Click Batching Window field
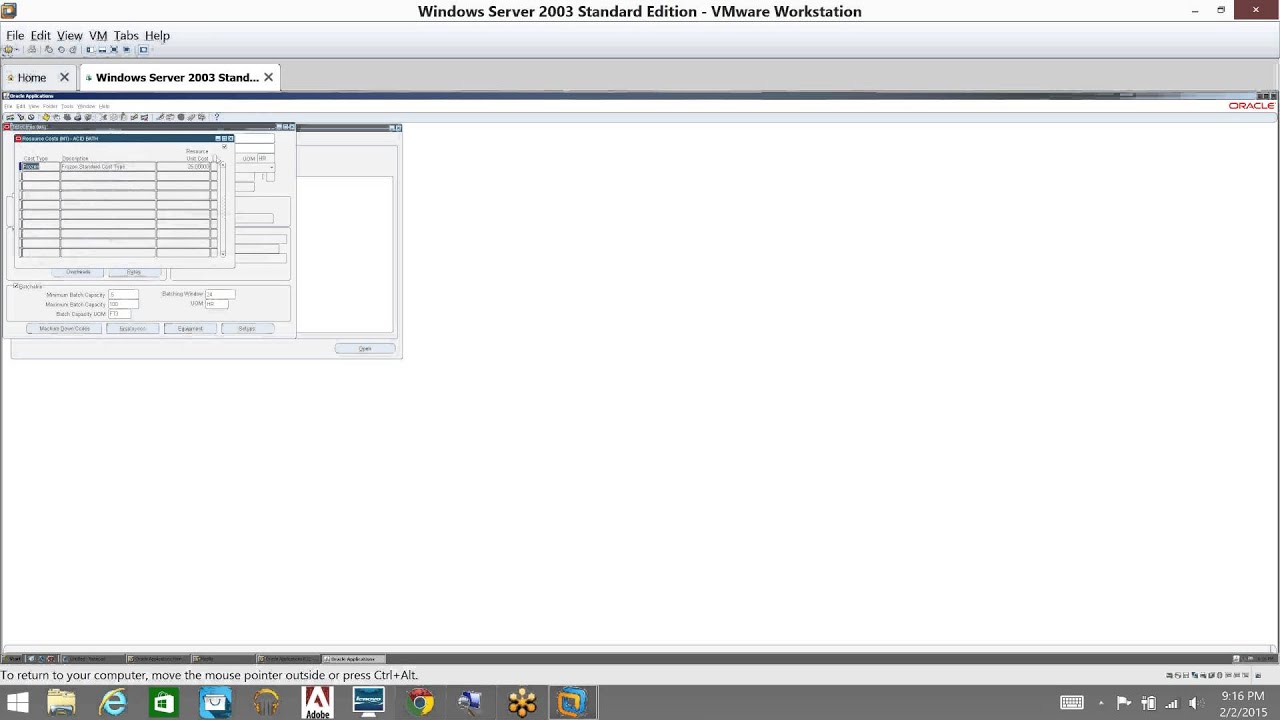 (220, 295)
